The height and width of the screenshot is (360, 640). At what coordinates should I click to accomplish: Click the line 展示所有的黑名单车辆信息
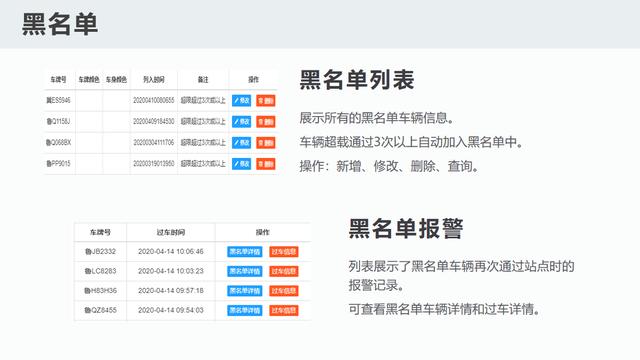coord(376,118)
